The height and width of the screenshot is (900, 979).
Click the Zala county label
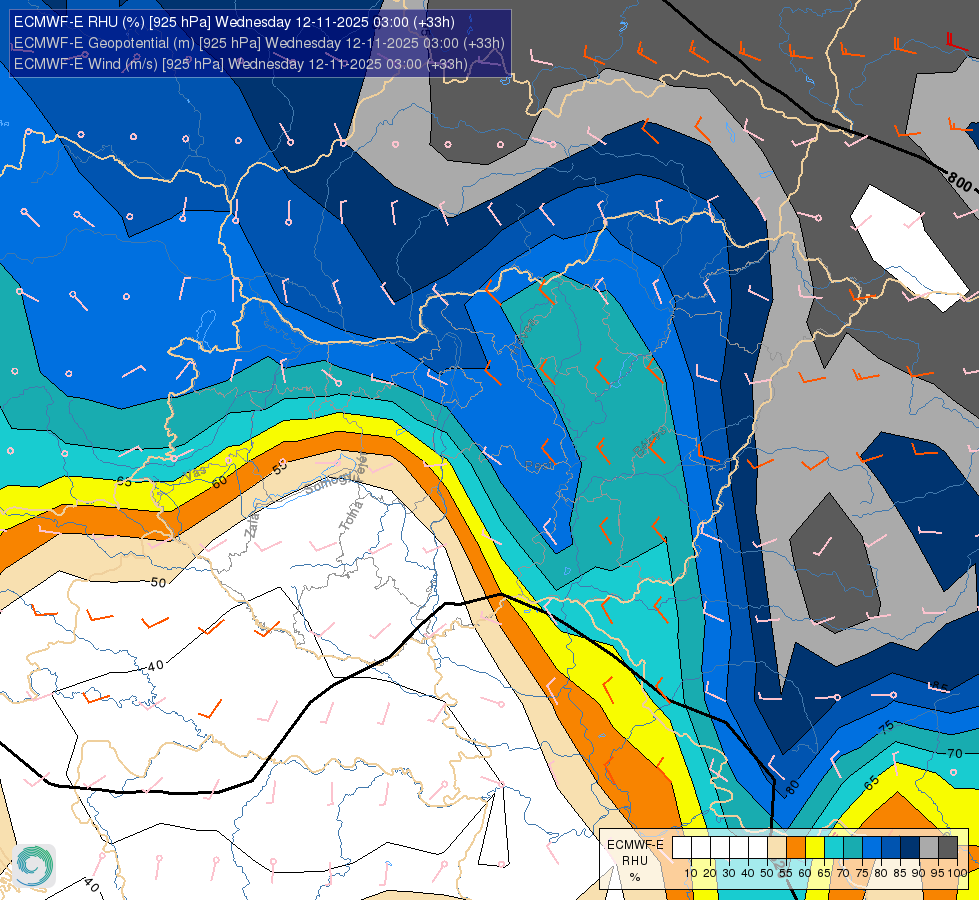click(253, 528)
